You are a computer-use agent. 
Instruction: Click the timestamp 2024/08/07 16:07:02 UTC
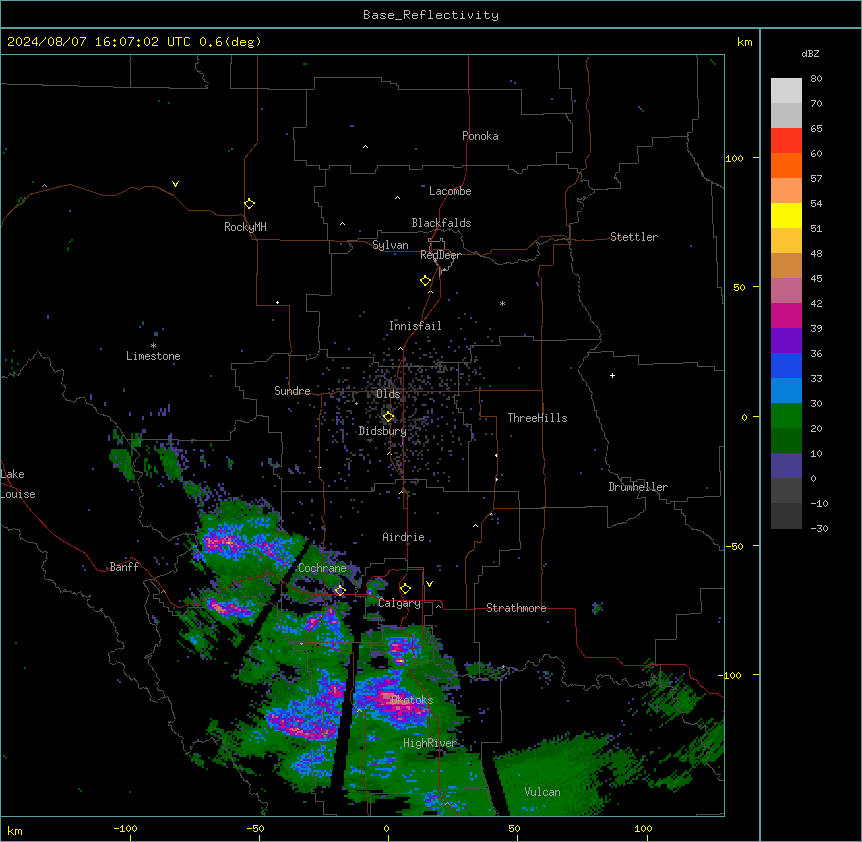[99, 42]
